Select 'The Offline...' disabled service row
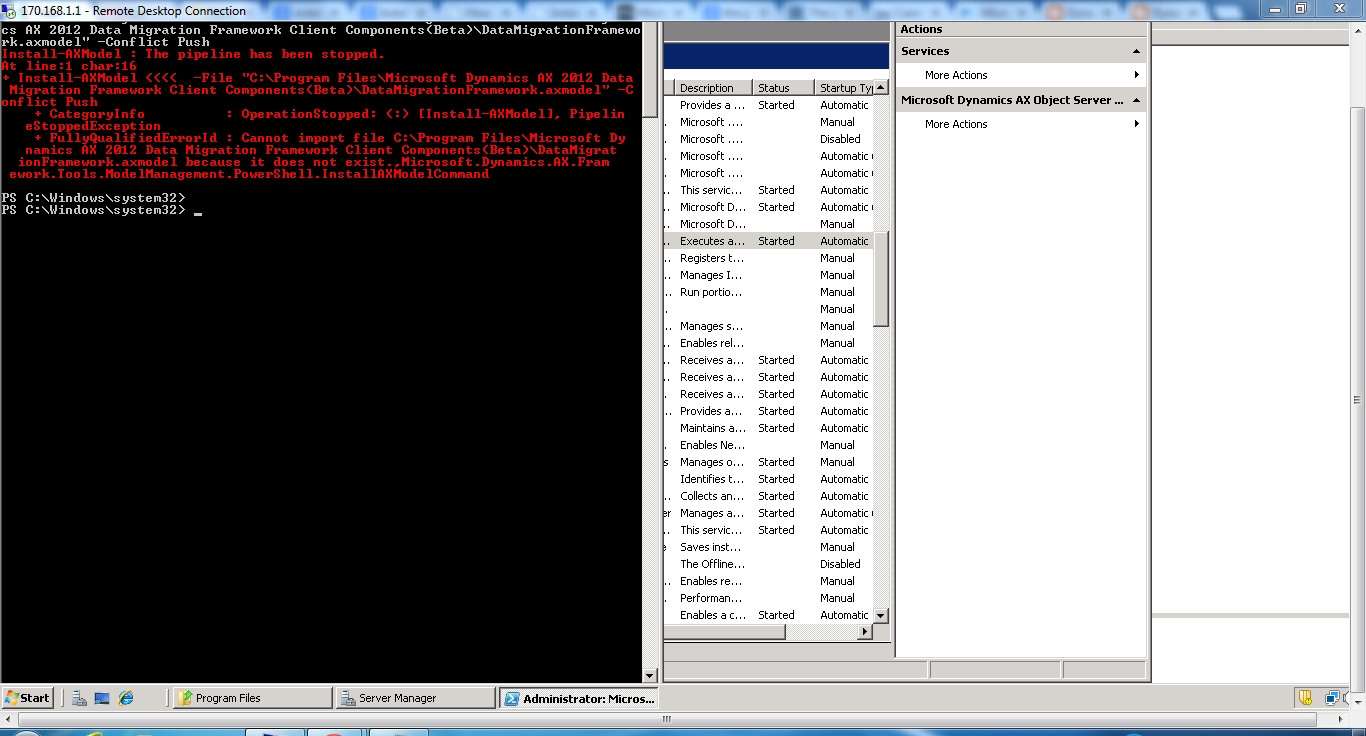Screen dimensions: 1366x736 768,564
